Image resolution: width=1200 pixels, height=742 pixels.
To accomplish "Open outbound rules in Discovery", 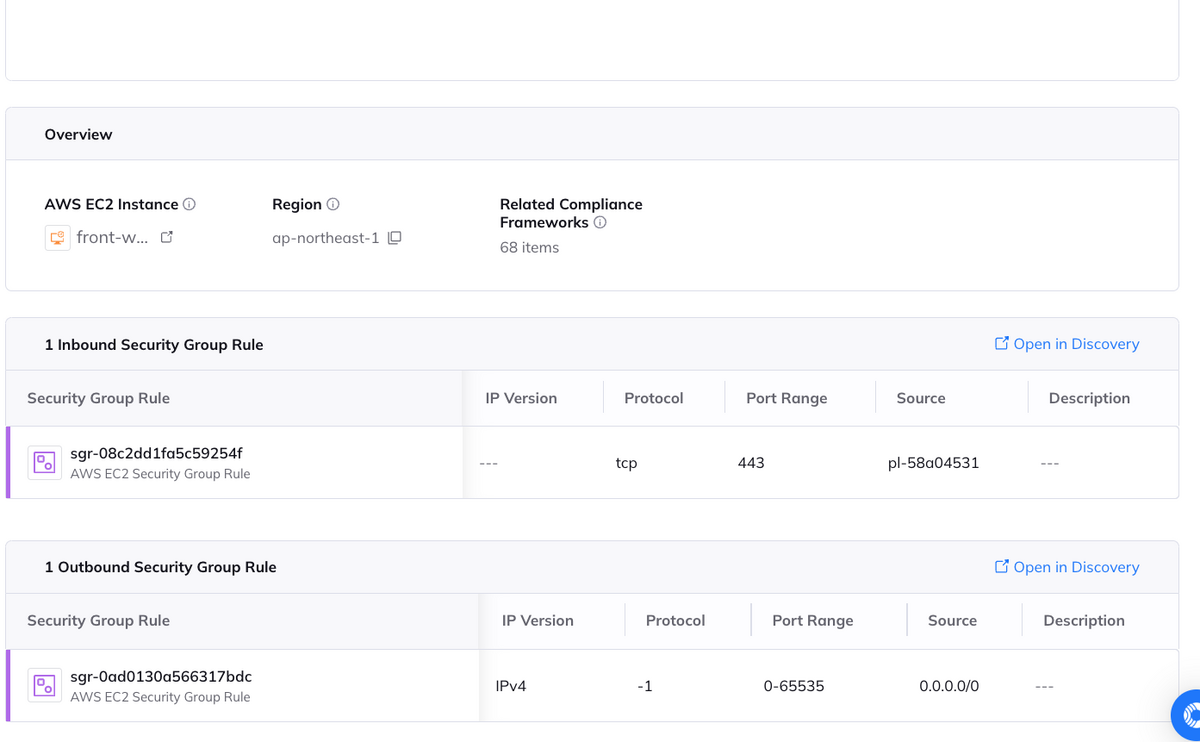I will click(1066, 567).
